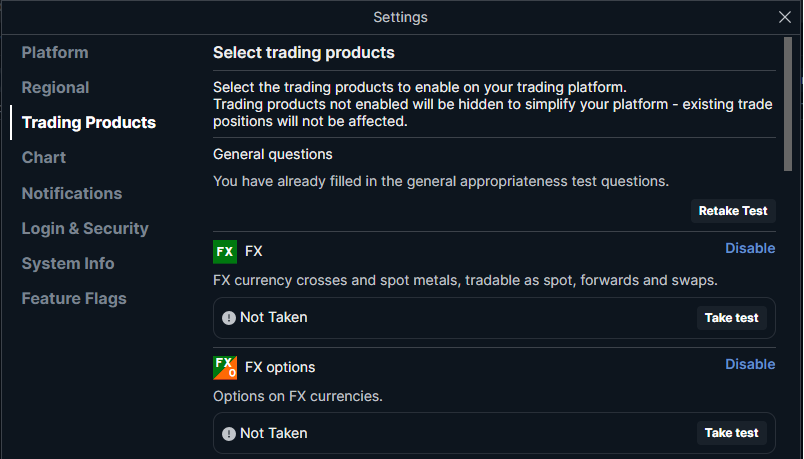
Task: Switch to the Chart settings section
Action: (44, 157)
